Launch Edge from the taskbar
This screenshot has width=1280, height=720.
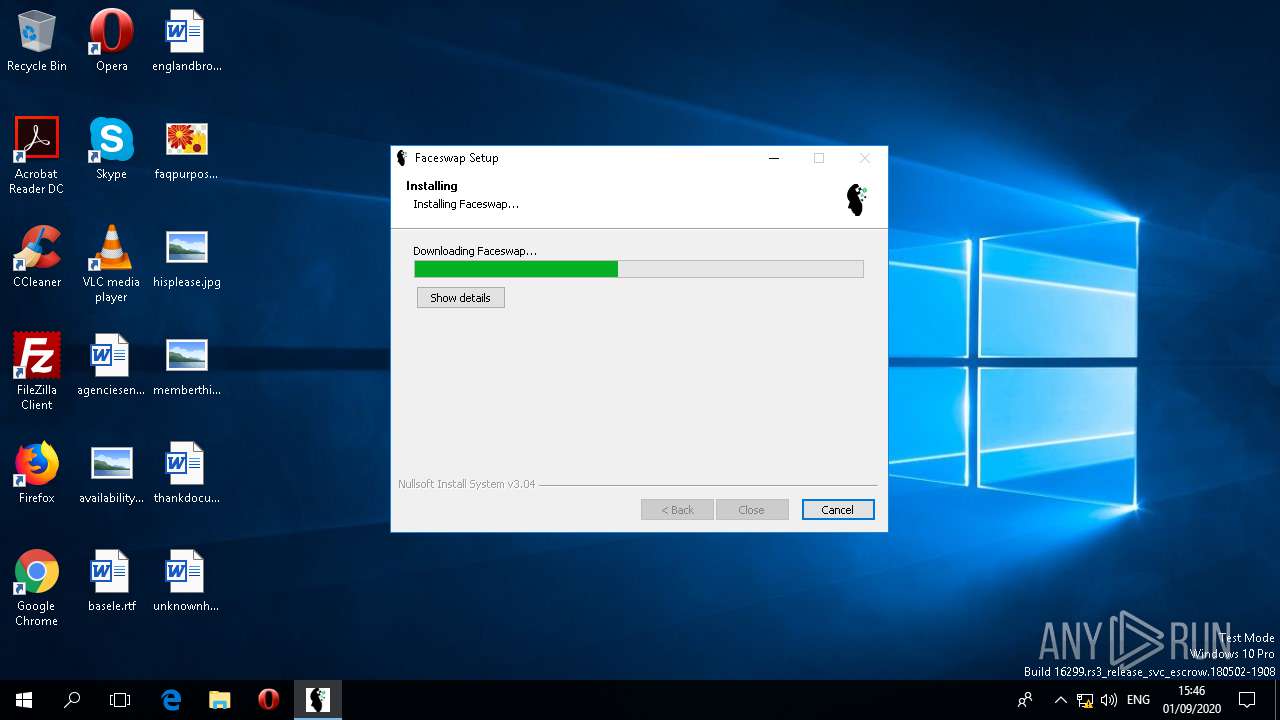point(171,700)
